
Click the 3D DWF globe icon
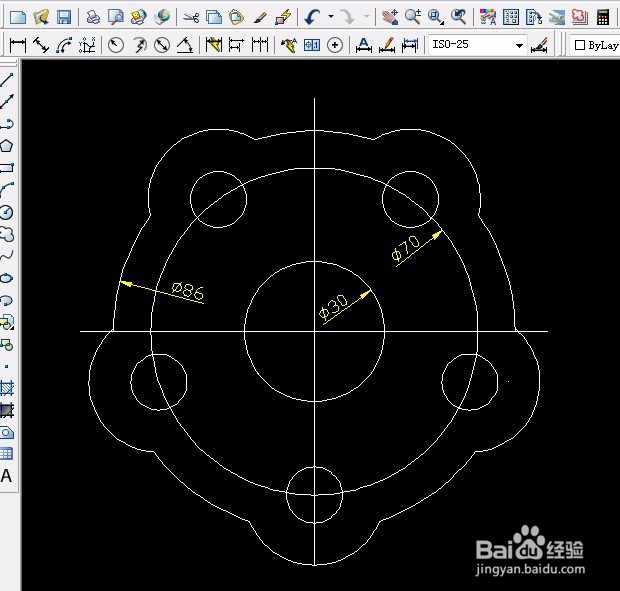162,17
